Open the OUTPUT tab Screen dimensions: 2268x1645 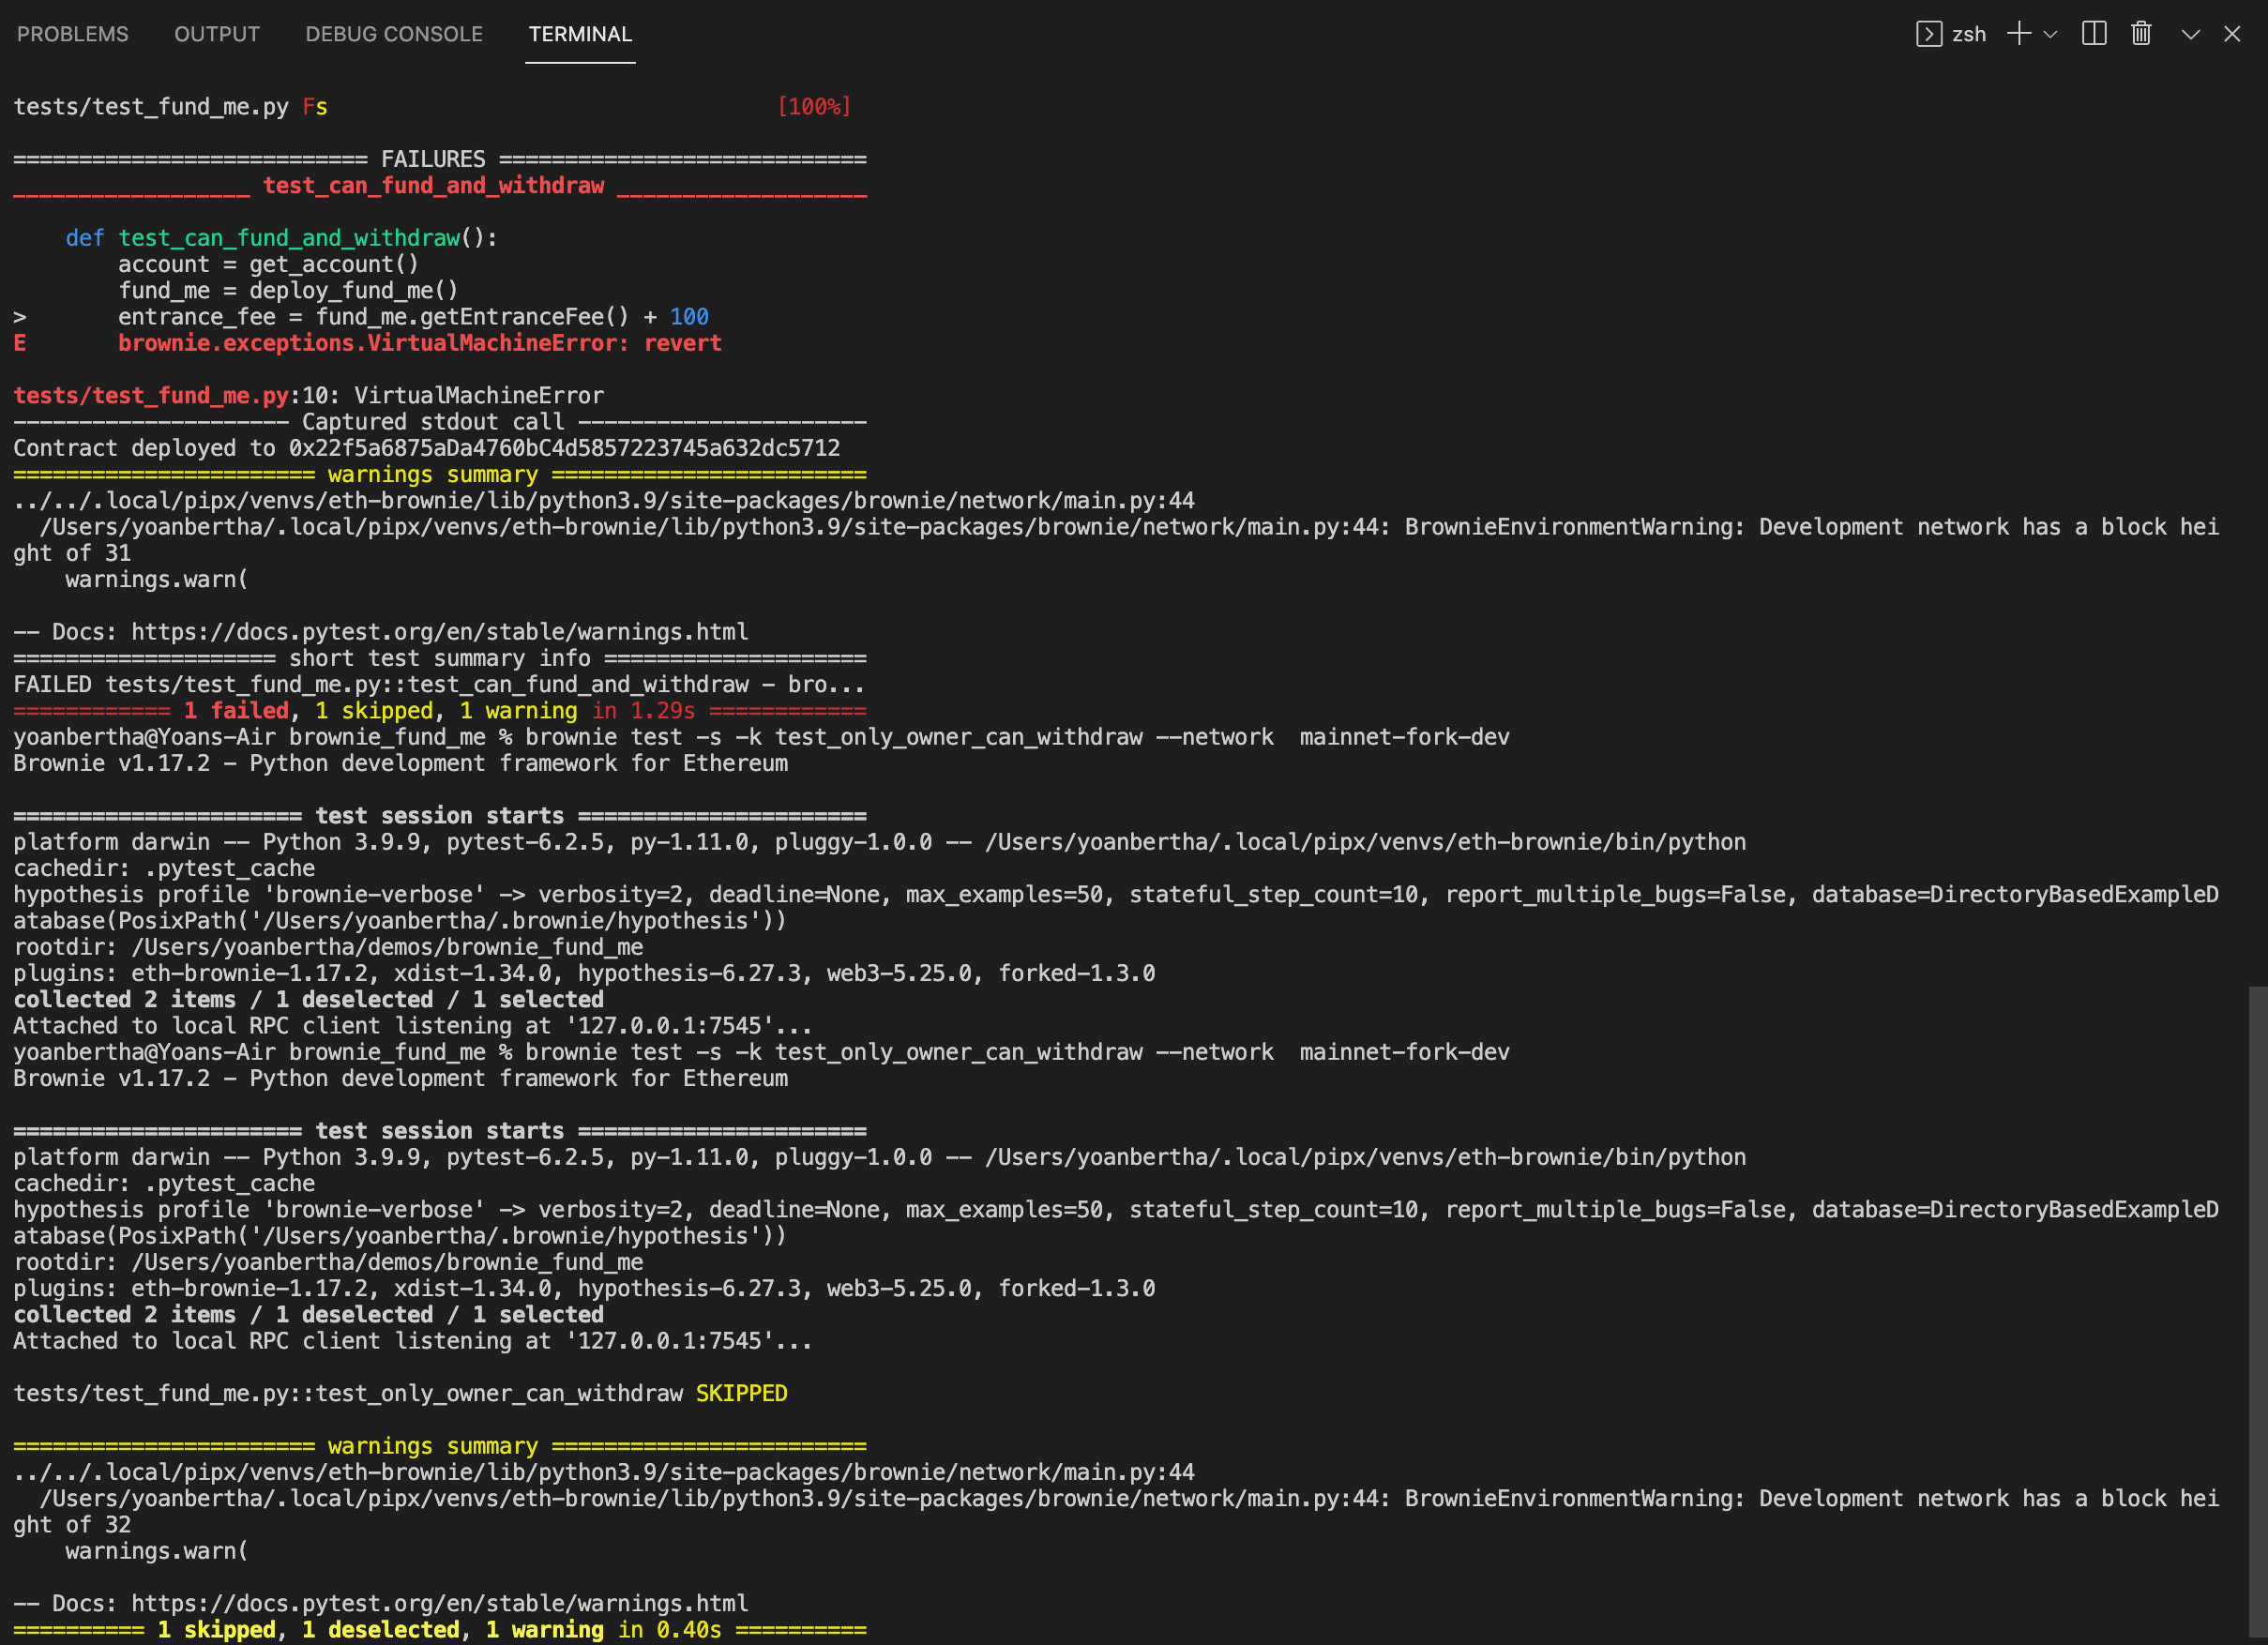(216, 33)
